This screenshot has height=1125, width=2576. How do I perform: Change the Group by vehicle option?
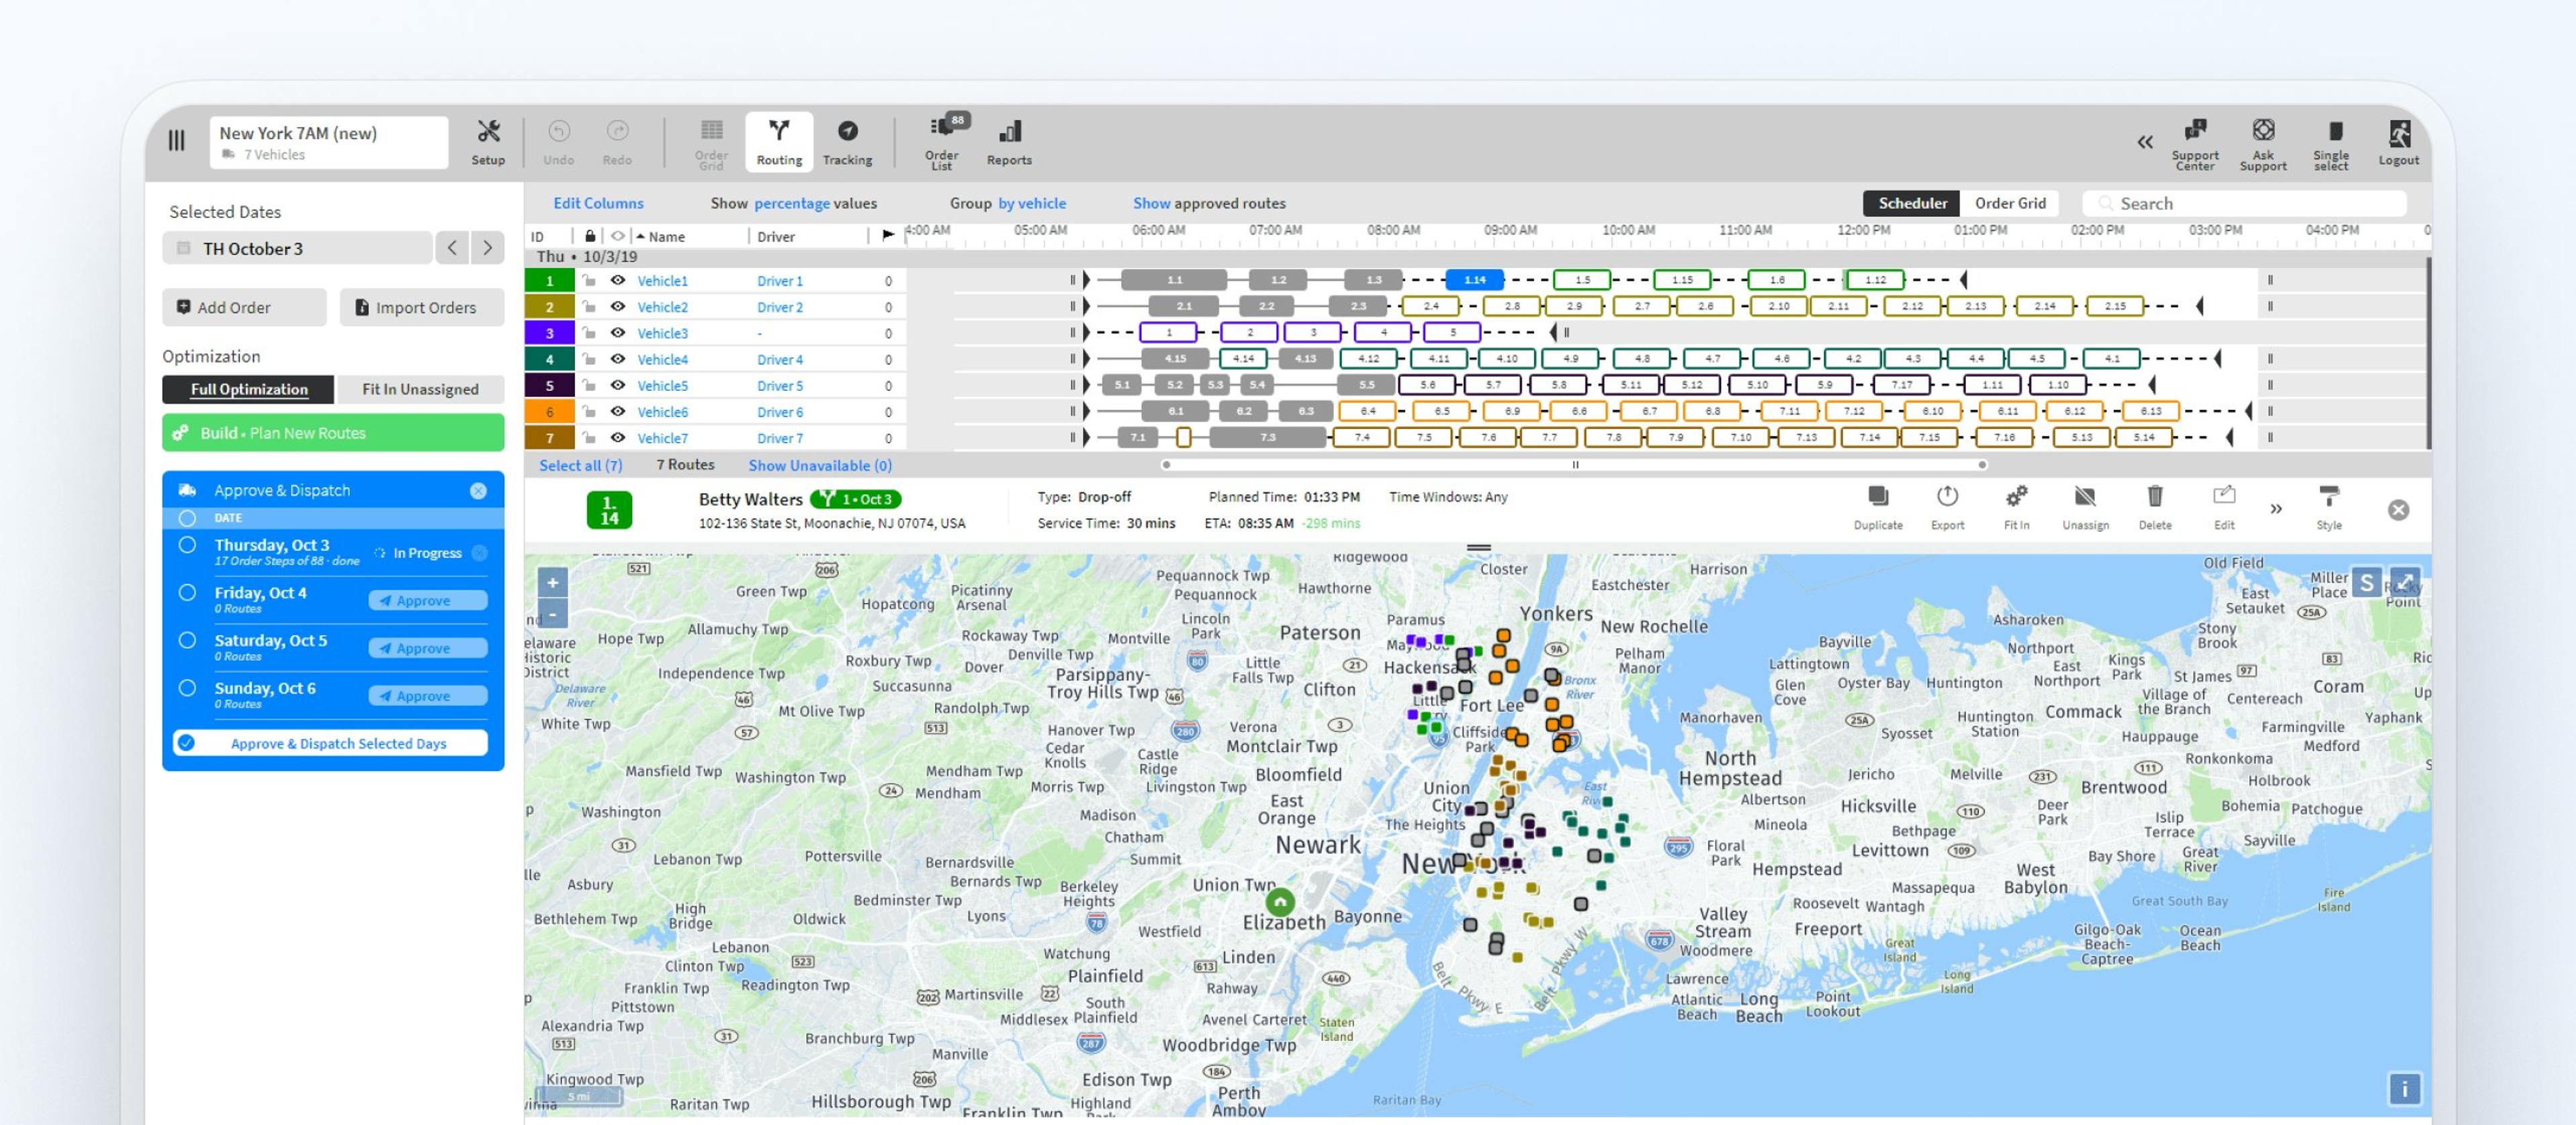[x=1032, y=203]
